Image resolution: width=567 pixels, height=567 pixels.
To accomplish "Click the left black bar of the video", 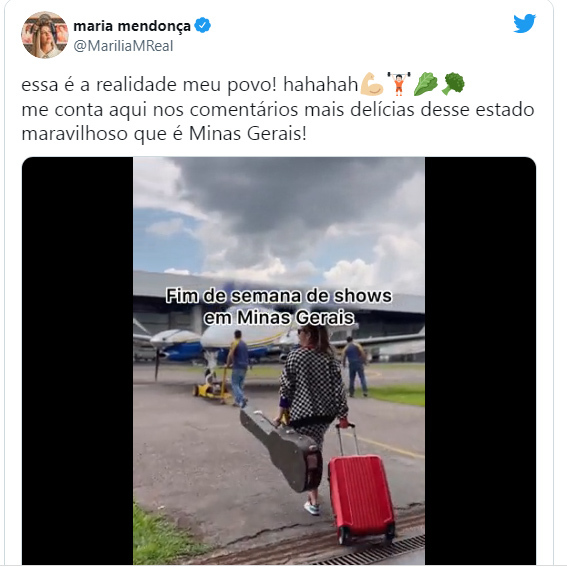I will pyautogui.click(x=77, y=361).
